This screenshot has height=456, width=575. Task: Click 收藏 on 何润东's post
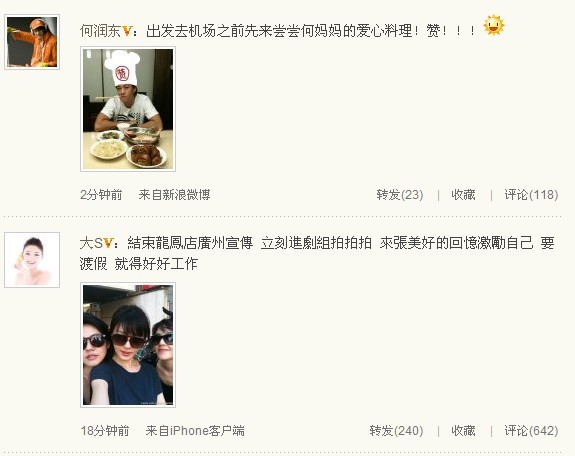(463, 194)
